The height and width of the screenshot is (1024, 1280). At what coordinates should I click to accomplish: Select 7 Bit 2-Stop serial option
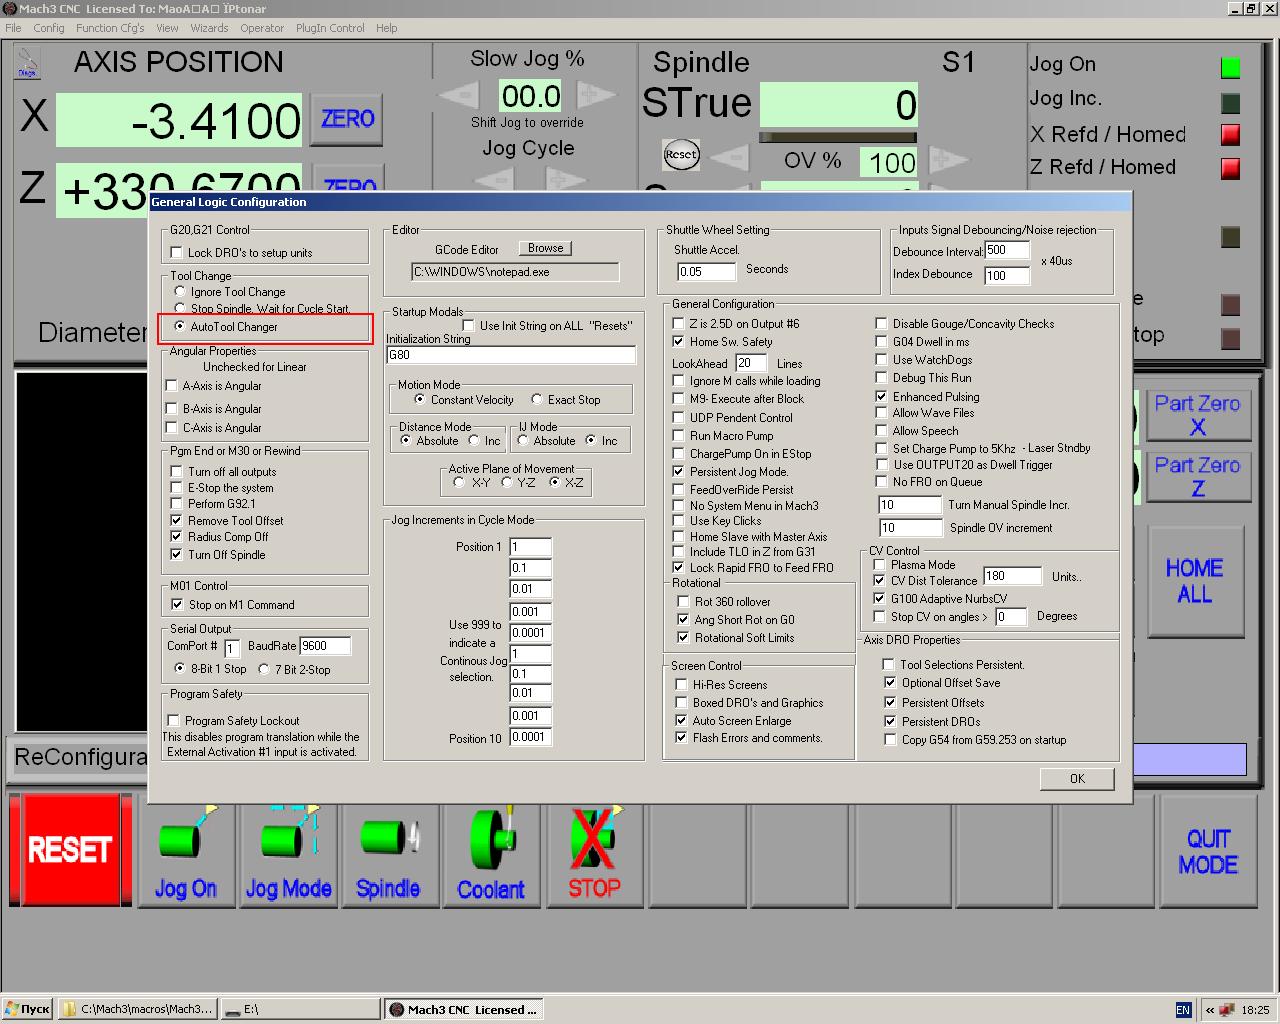[264, 669]
